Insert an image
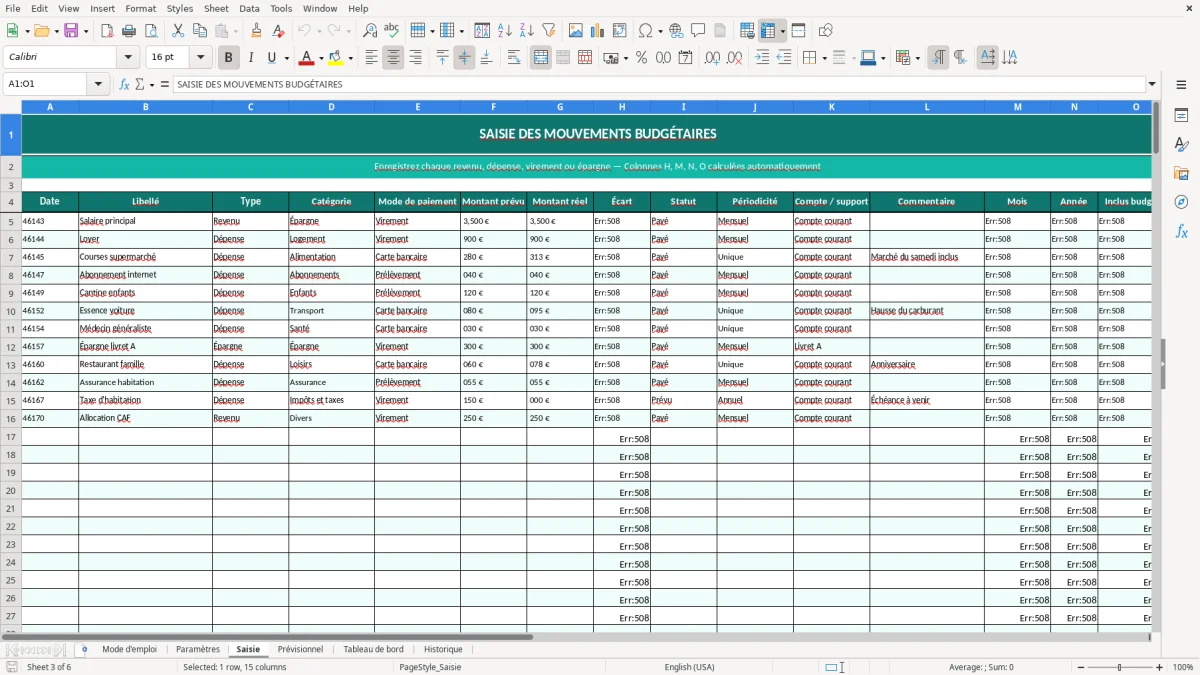Image resolution: width=1200 pixels, height=675 pixels. pyautogui.click(x=575, y=31)
